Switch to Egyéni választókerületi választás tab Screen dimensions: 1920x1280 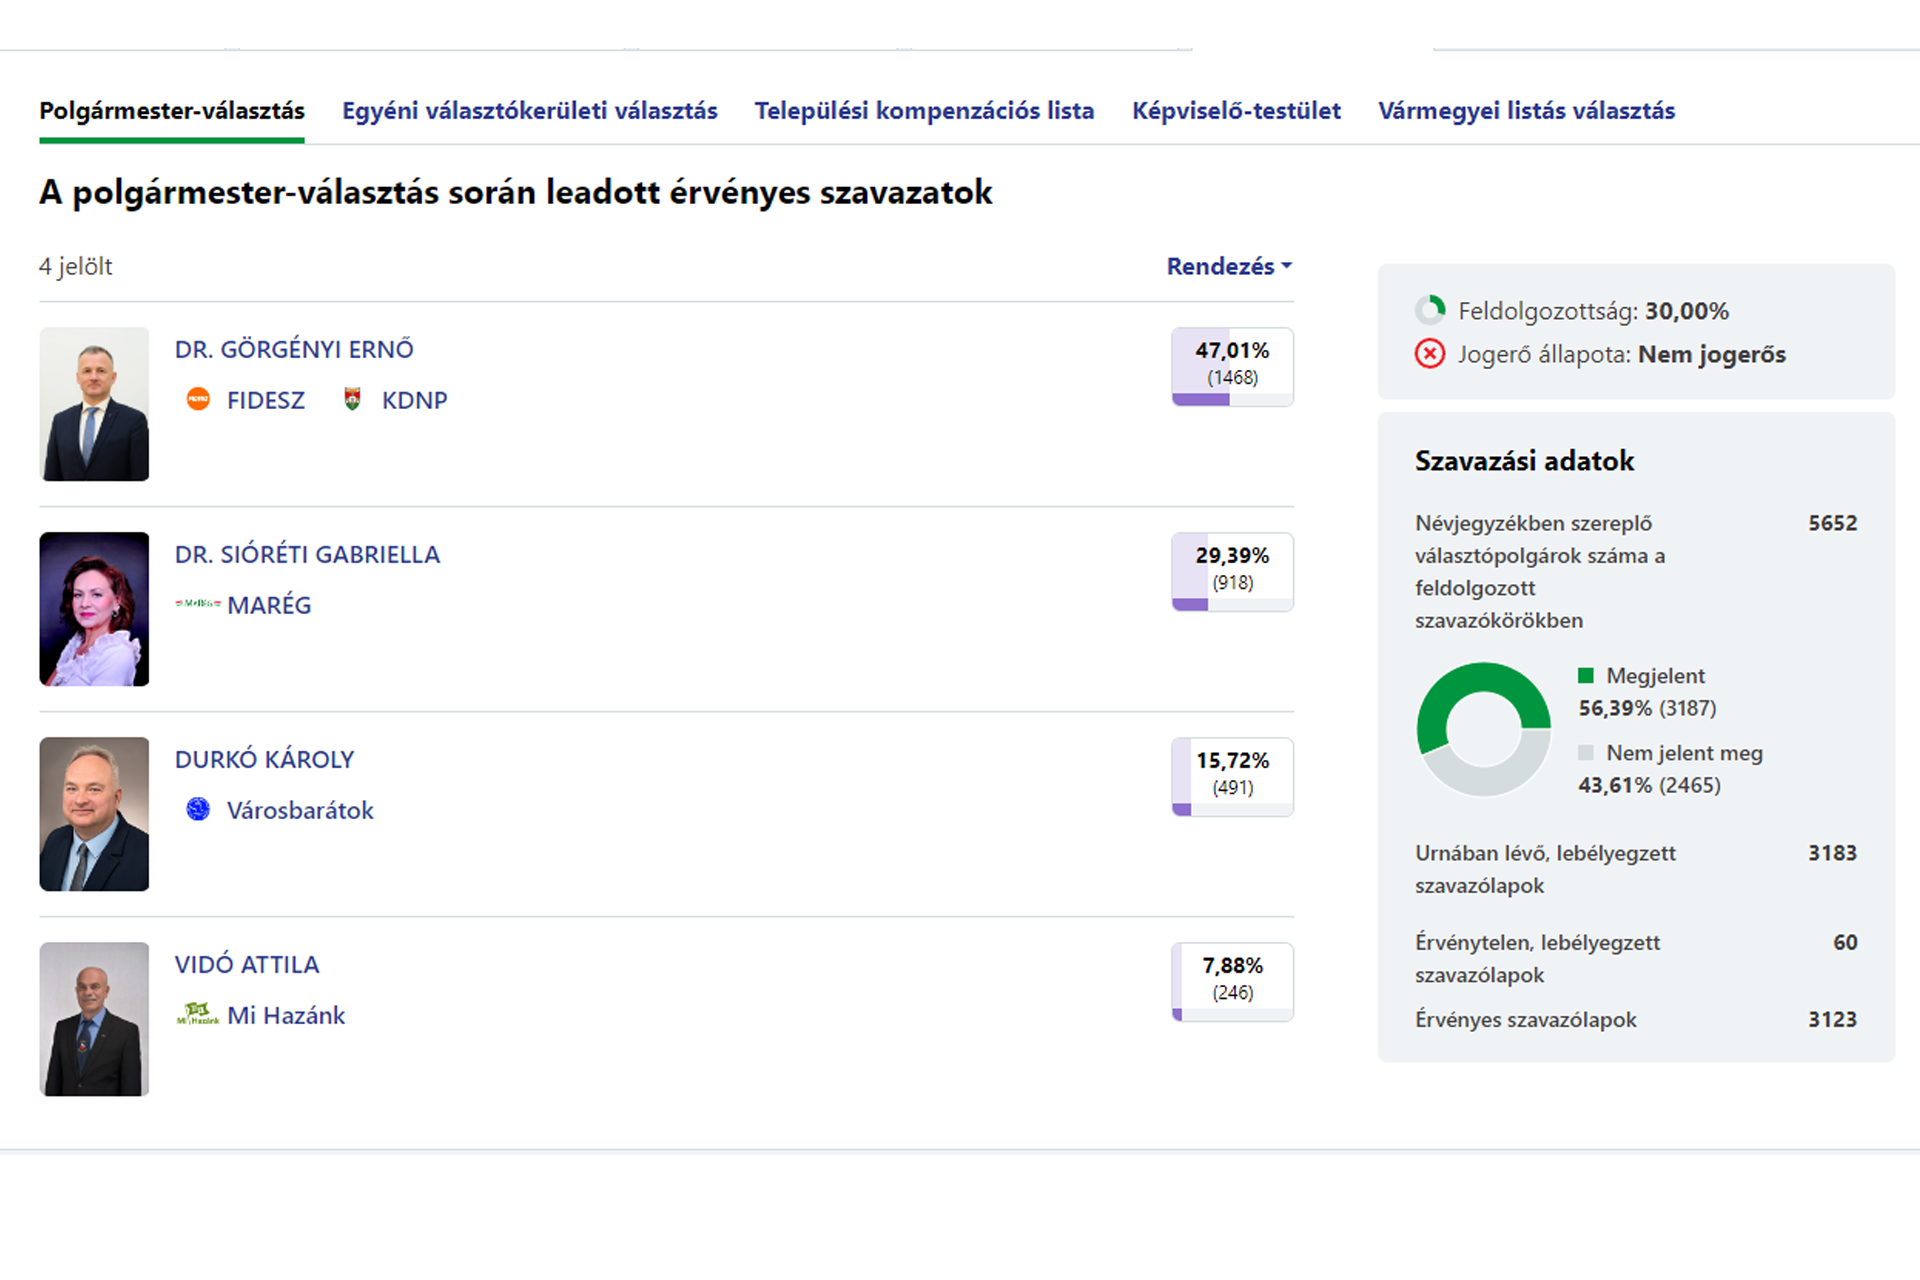pos(529,111)
